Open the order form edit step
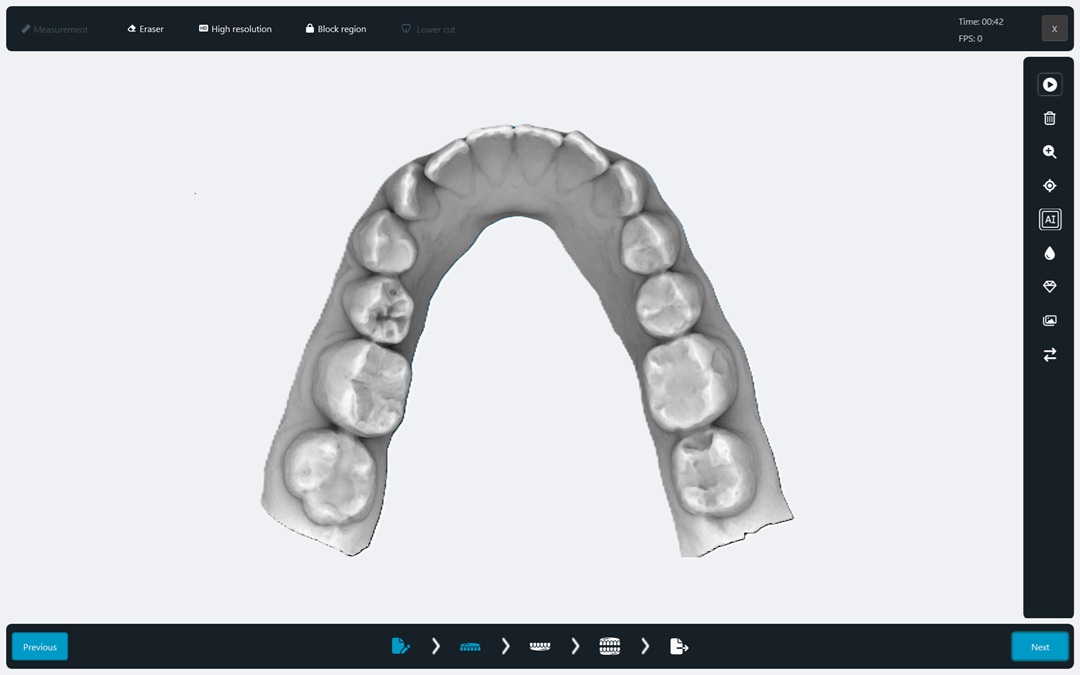The image size is (1080, 675). (x=400, y=647)
